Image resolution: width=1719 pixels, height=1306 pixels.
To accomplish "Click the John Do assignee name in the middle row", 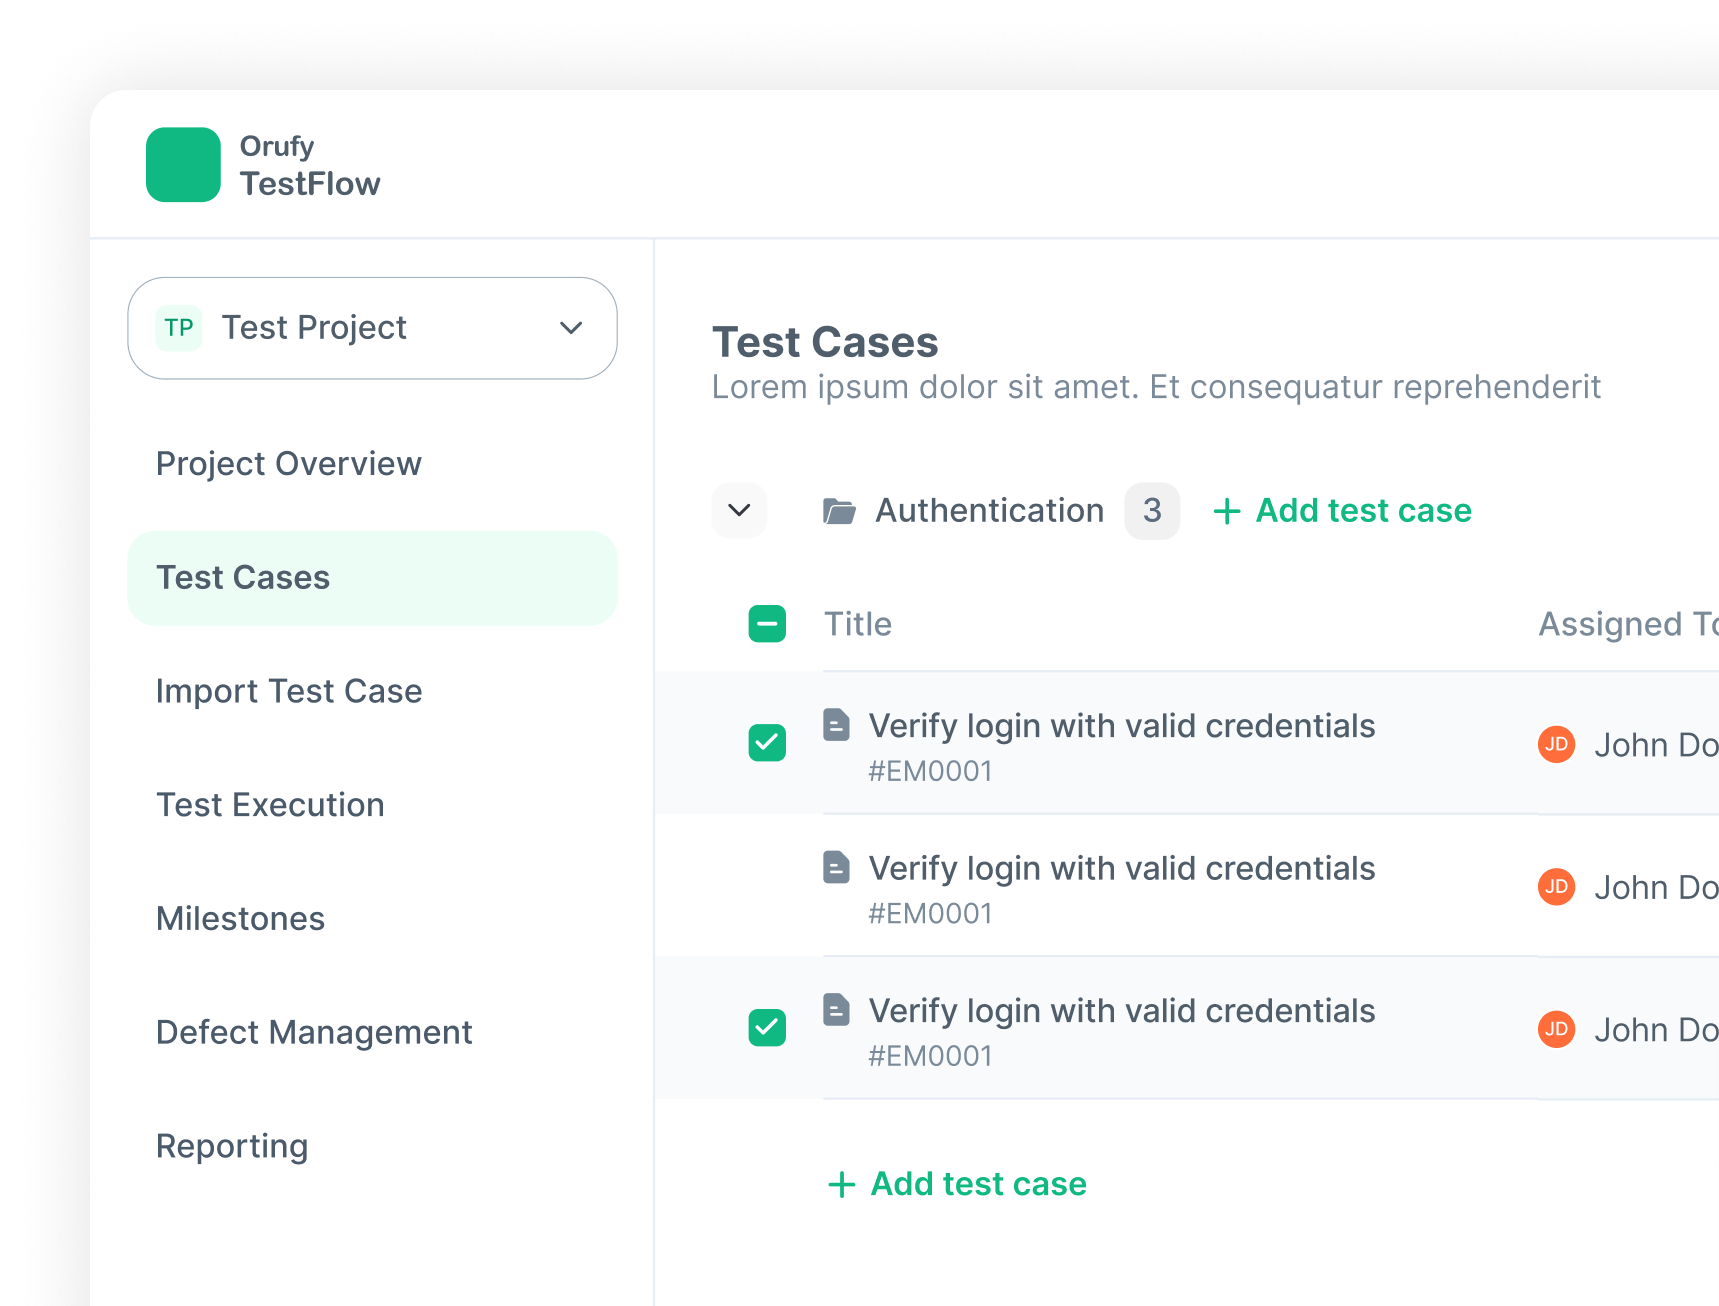I will tap(1656, 887).
